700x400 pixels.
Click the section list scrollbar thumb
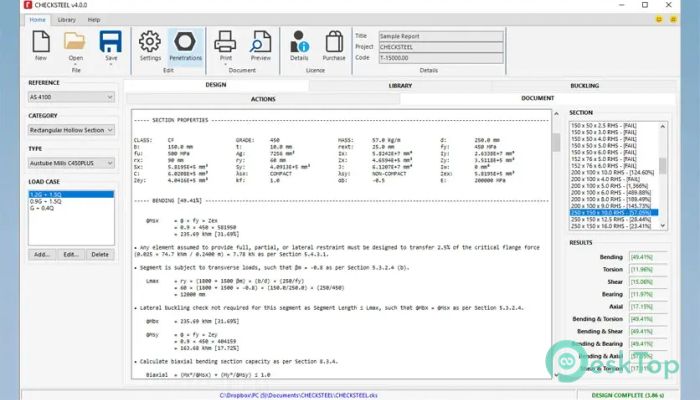(x=662, y=166)
